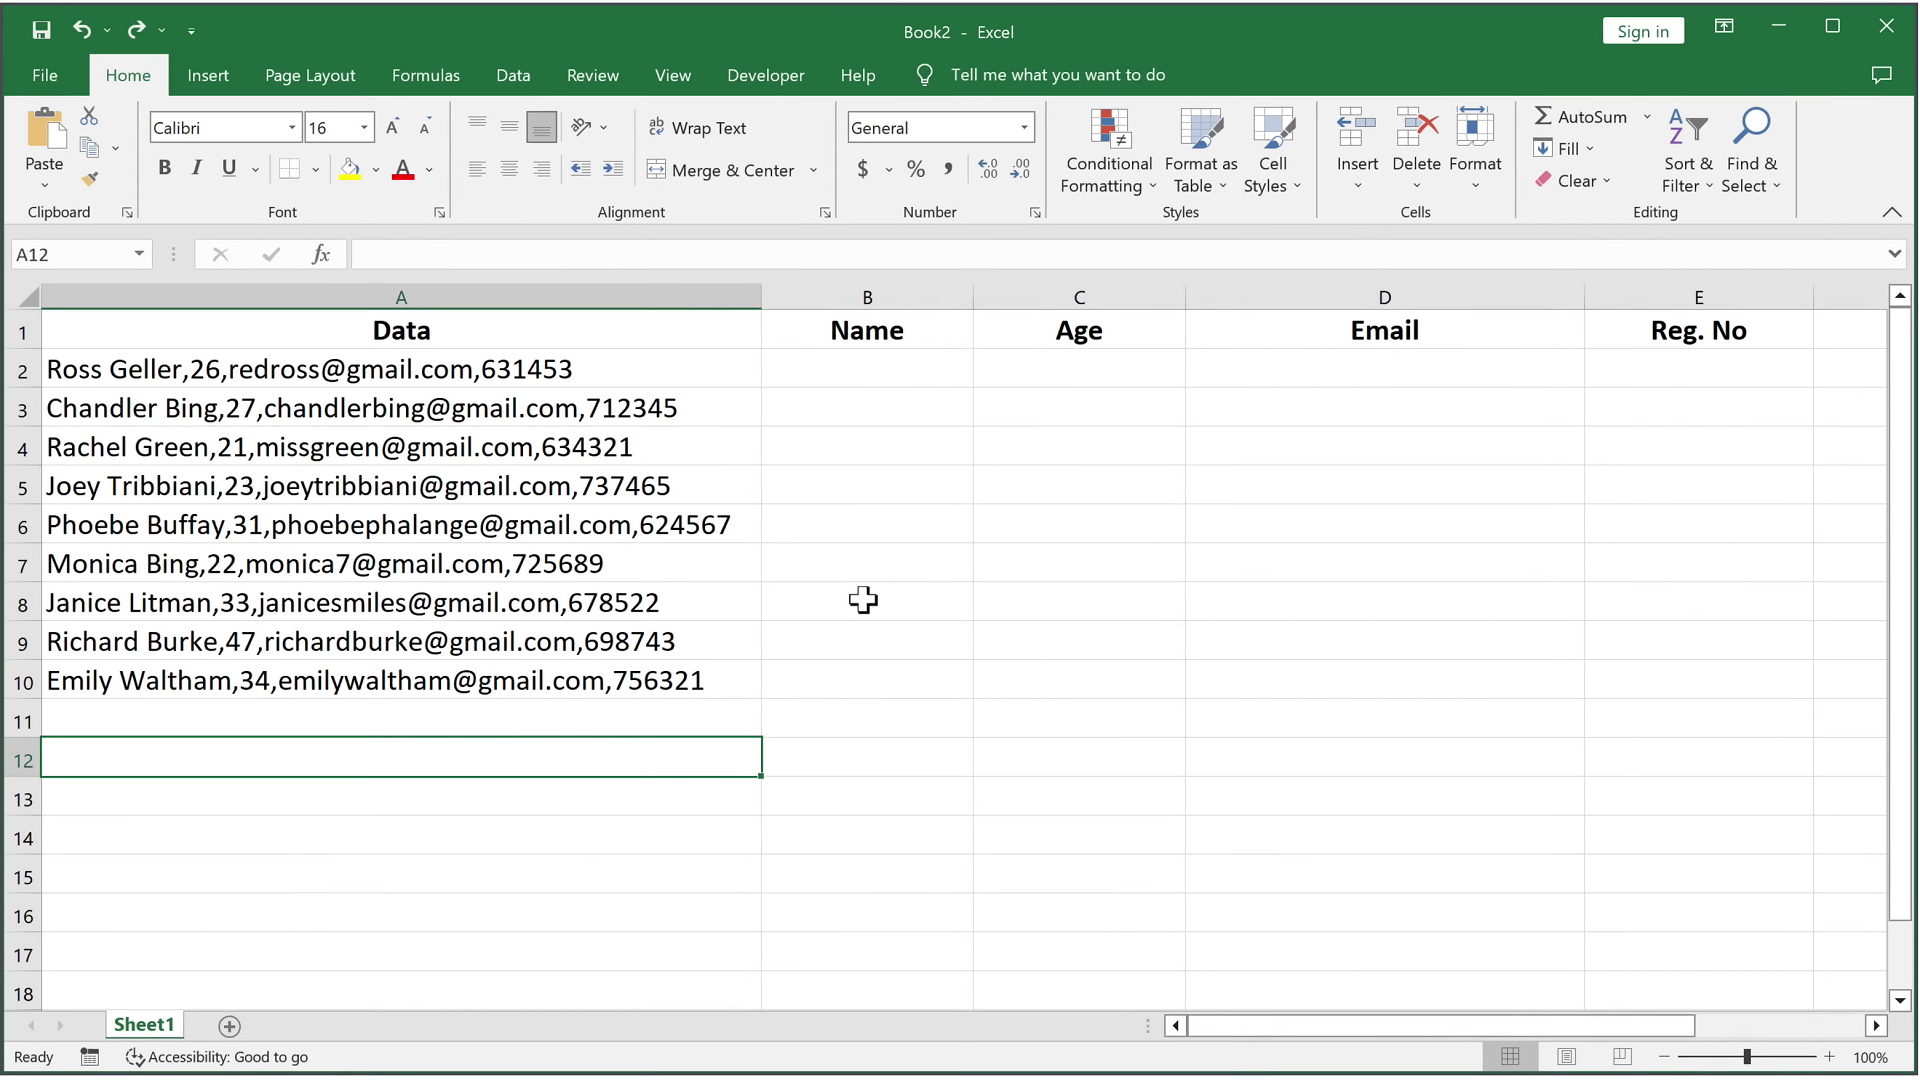Screen dimensions: 1920x1080
Task: Click the Cut scissors icon
Action: pyautogui.click(x=89, y=116)
